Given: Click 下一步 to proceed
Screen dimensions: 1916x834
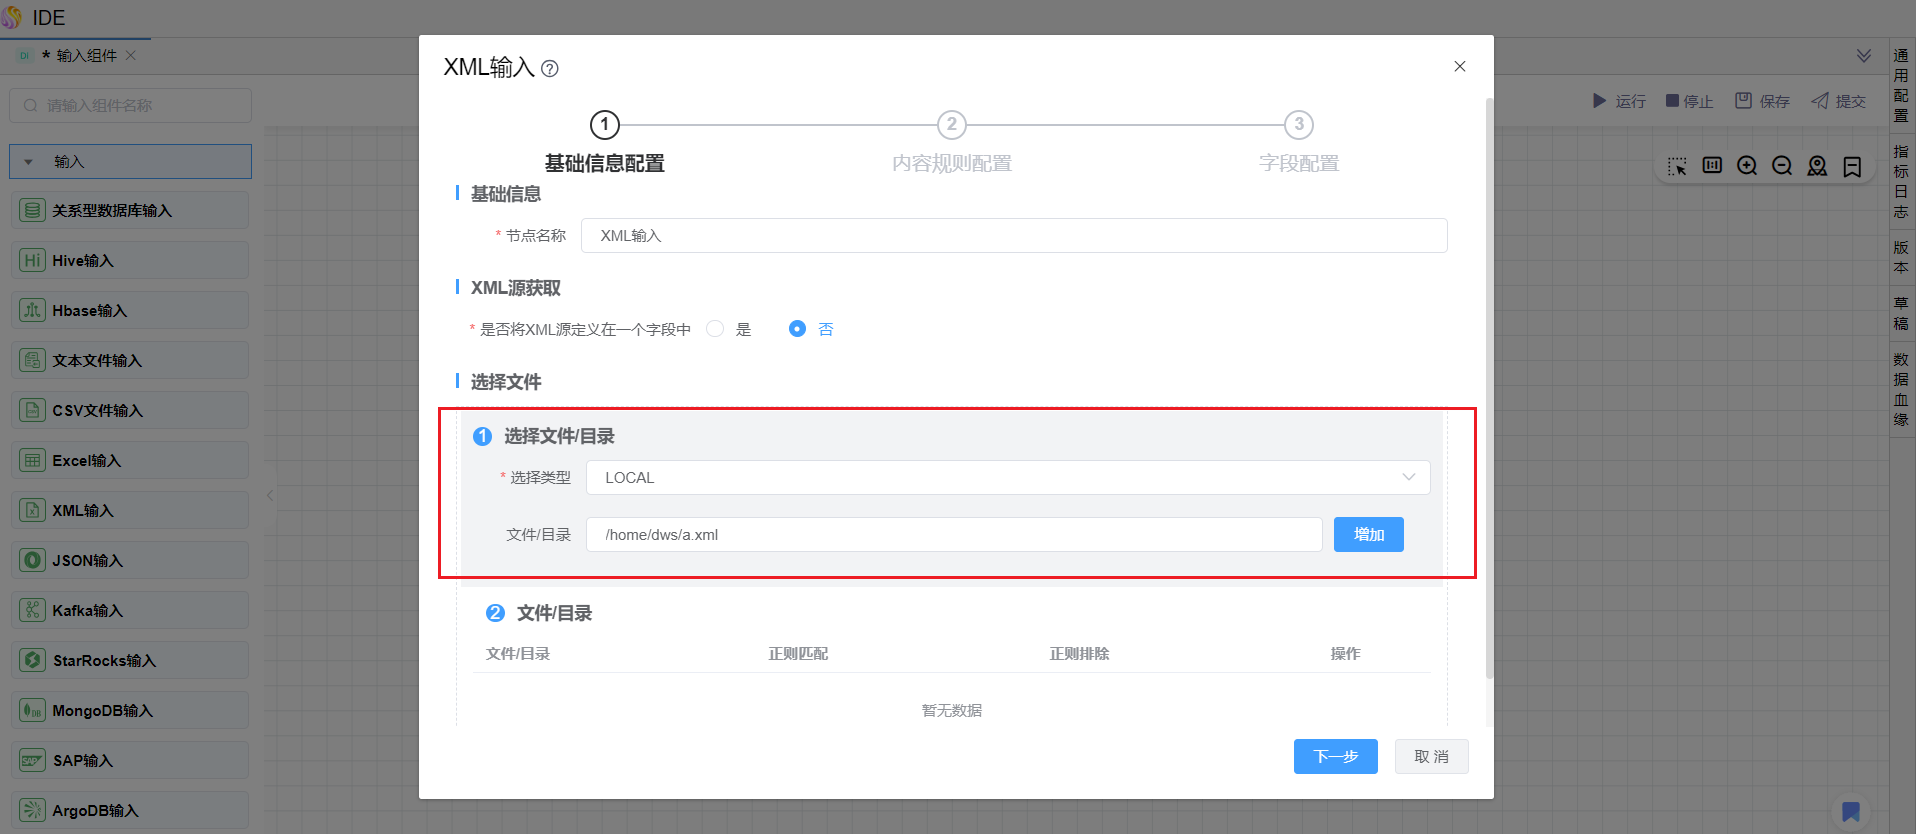Looking at the screenshot, I should [1335, 757].
